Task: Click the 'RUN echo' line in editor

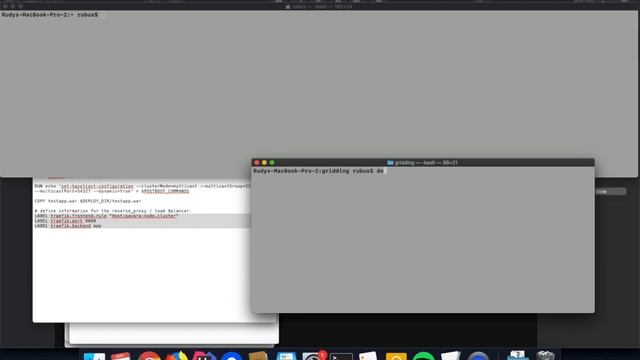Action: [142, 186]
